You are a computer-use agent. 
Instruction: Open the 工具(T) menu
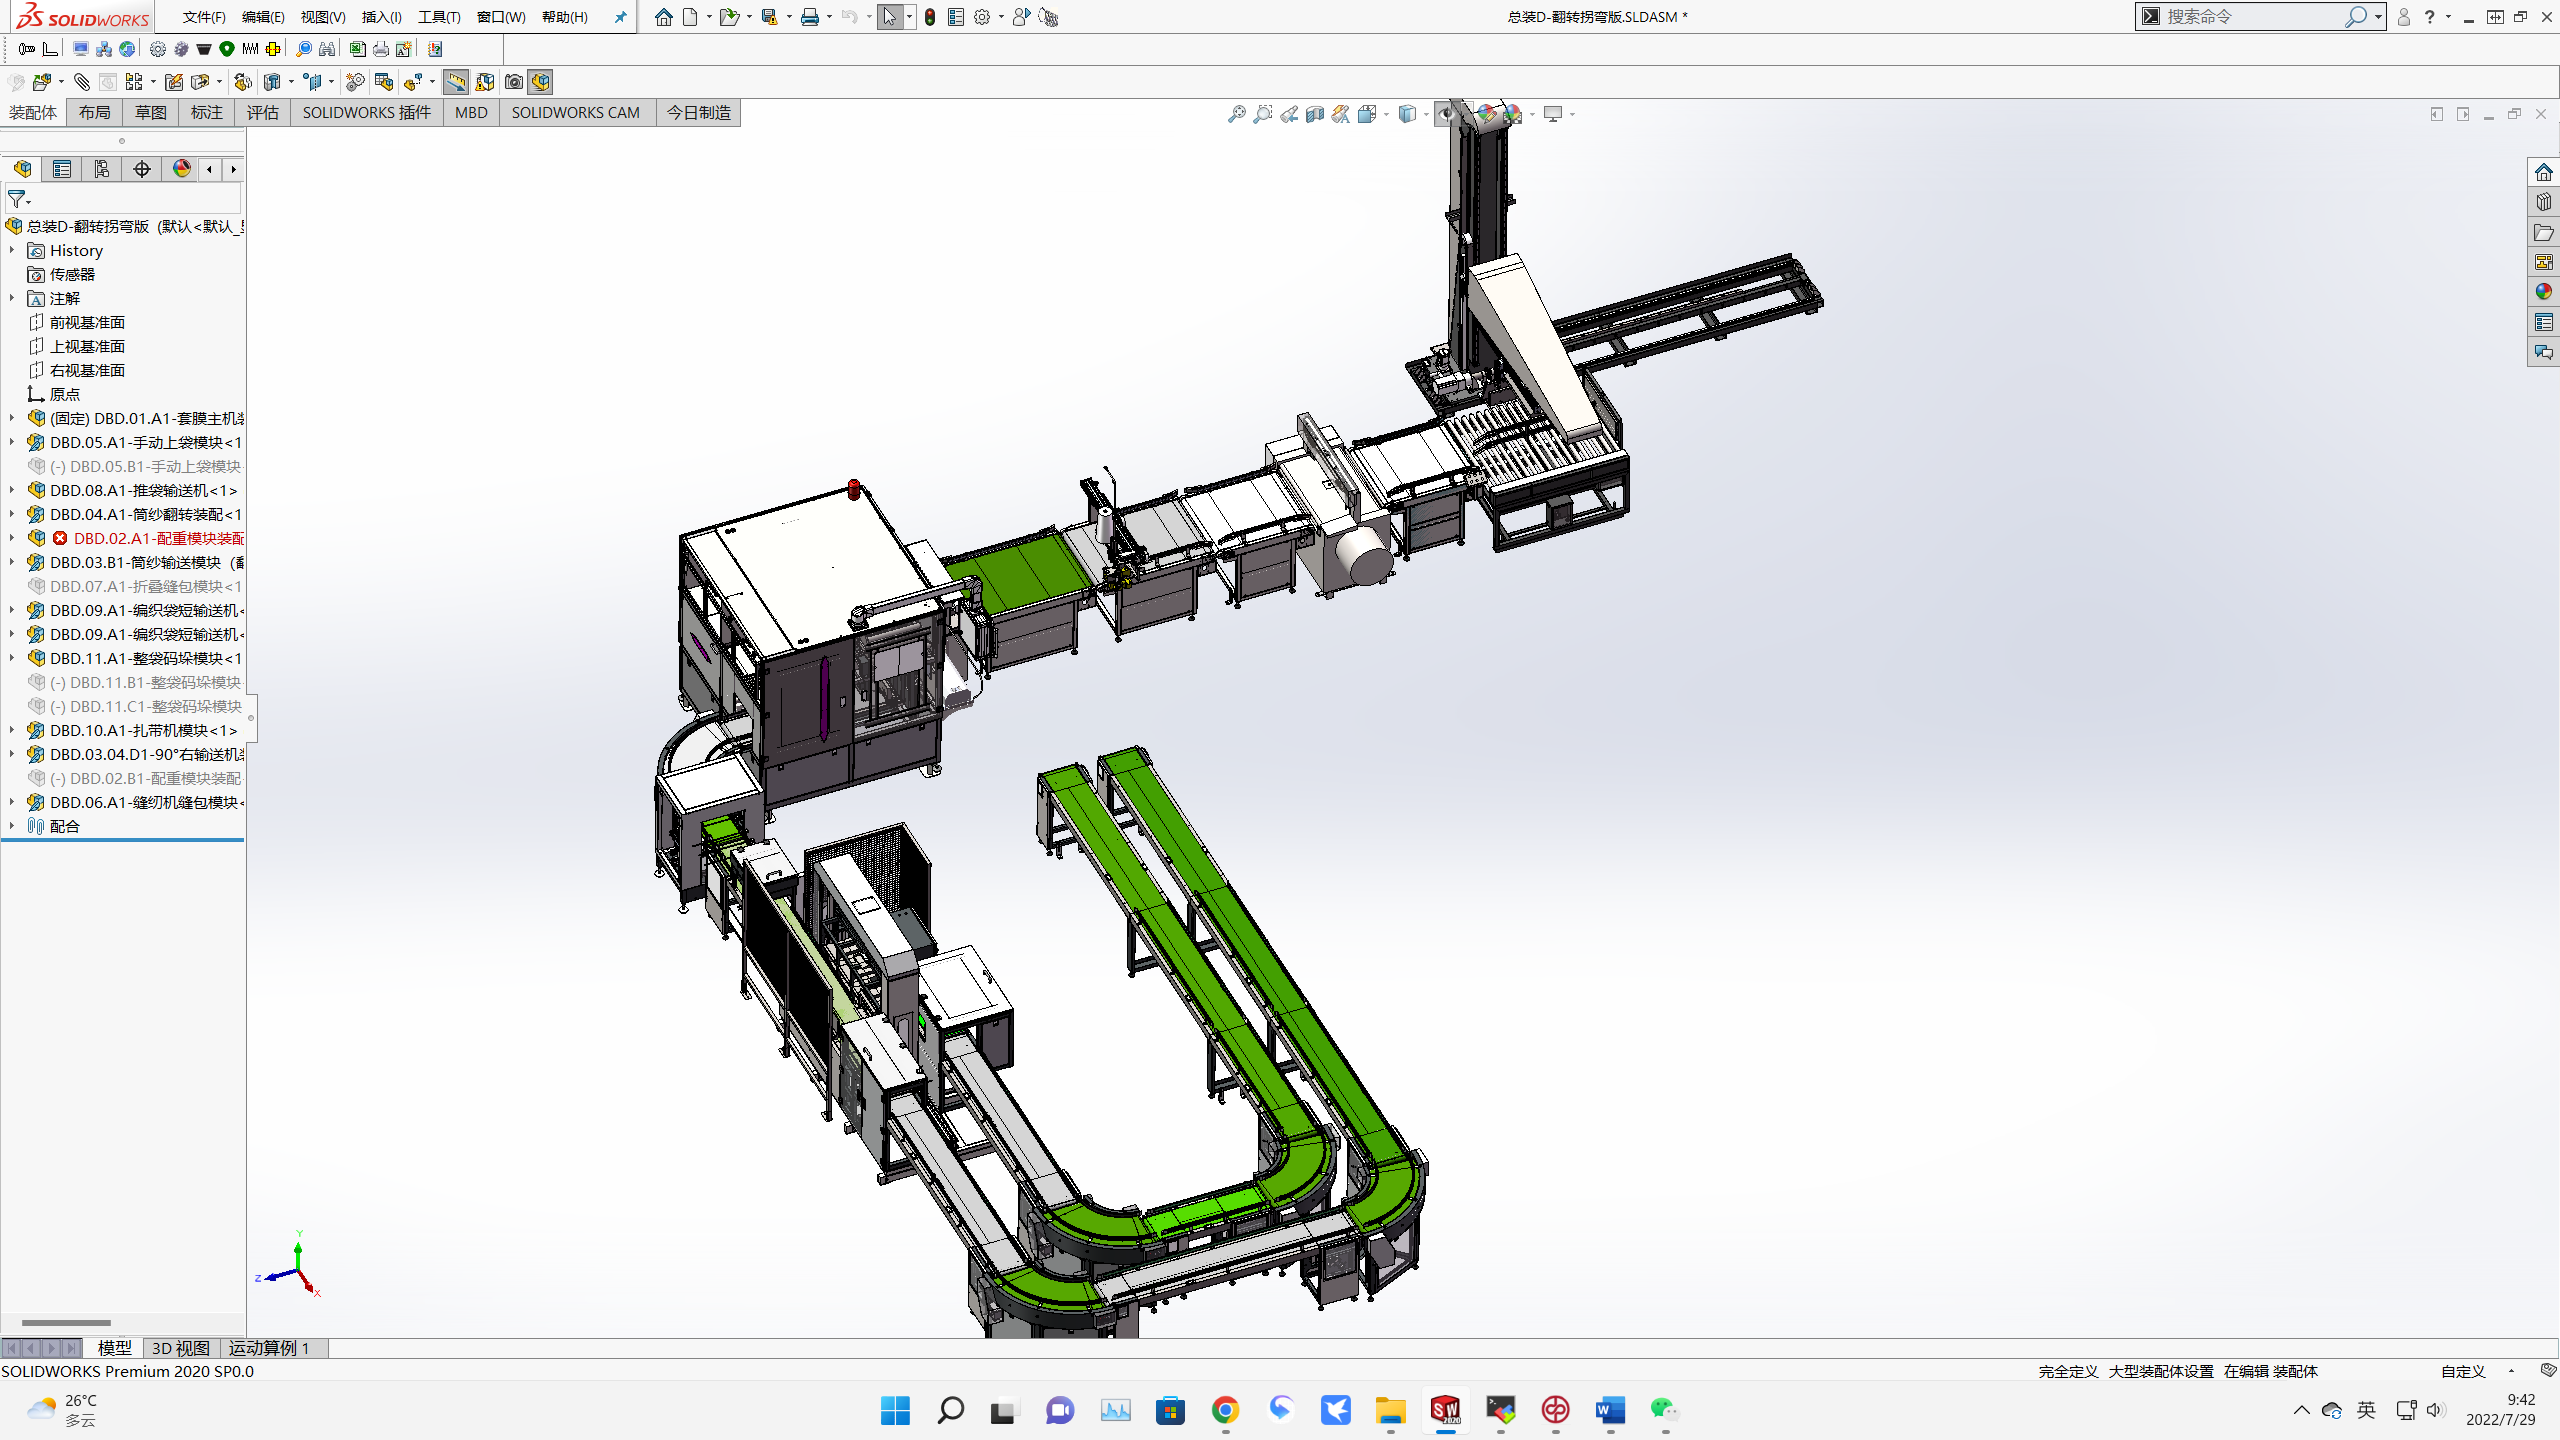439,17
